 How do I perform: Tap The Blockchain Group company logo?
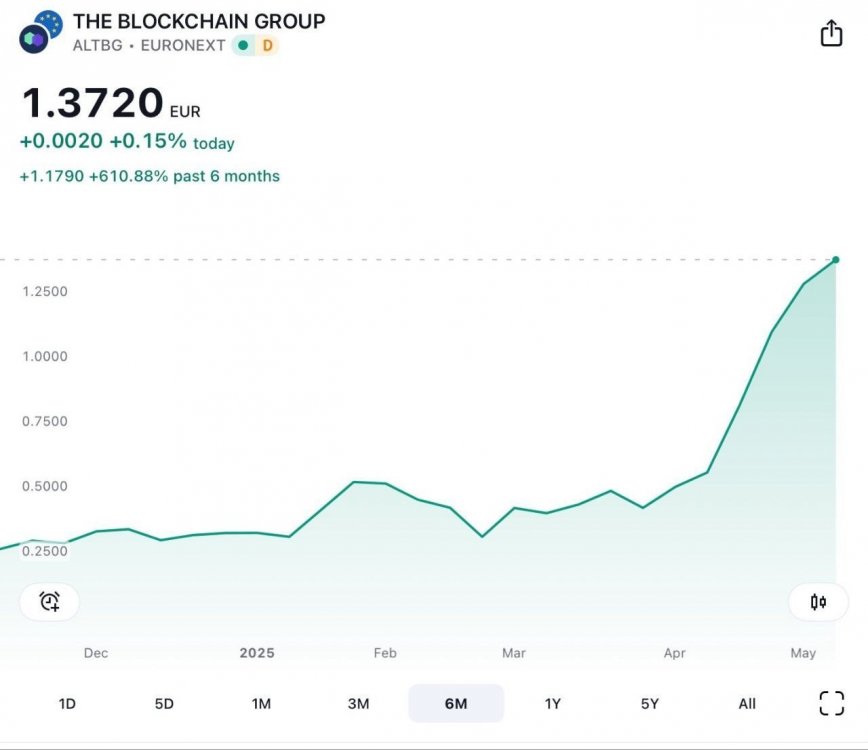point(40,33)
